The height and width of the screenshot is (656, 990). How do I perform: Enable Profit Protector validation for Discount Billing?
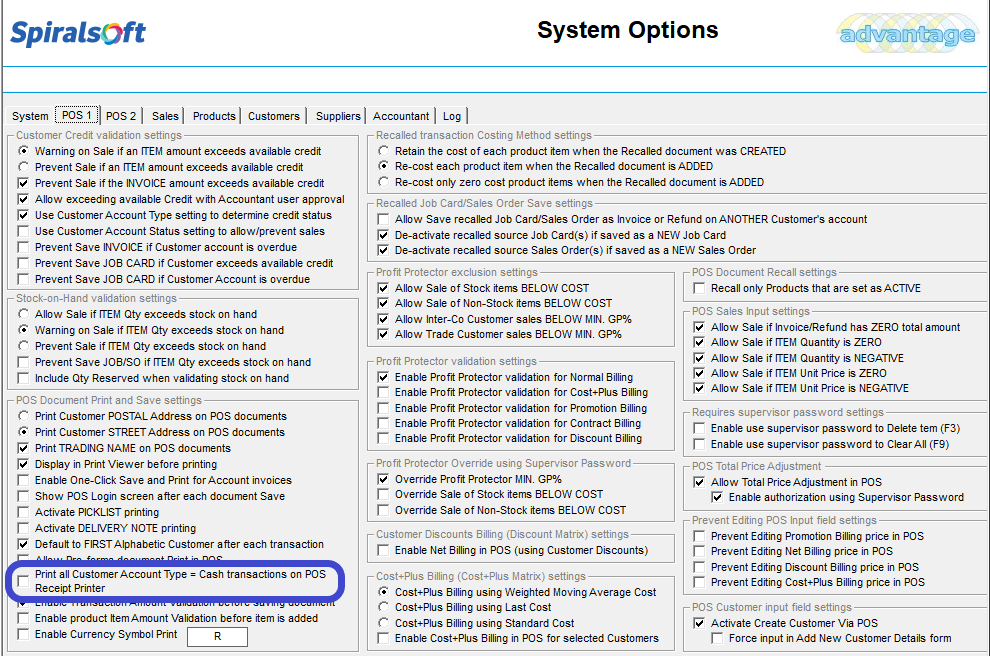tap(383, 438)
